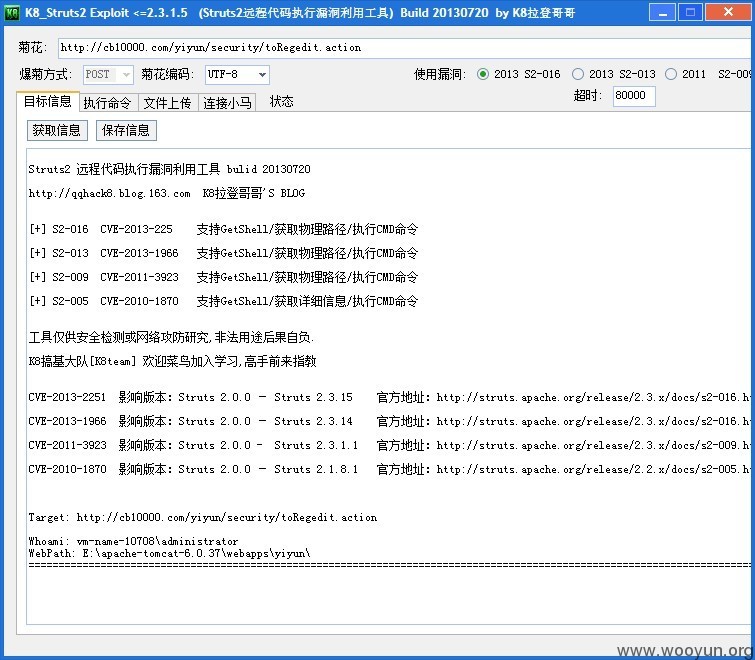
Task: Click the WebPath apache-tomcat result line
Action: point(169,554)
